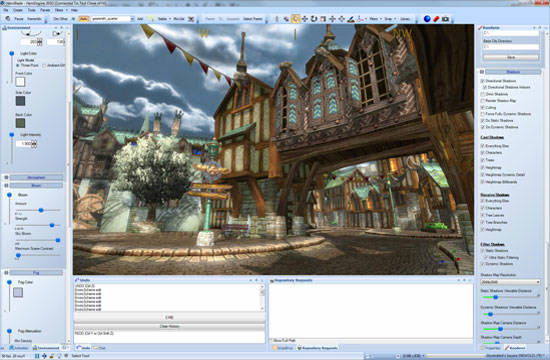Switch to the Chat tab
Viewport: 550px width, 360px height.
click(x=100, y=348)
